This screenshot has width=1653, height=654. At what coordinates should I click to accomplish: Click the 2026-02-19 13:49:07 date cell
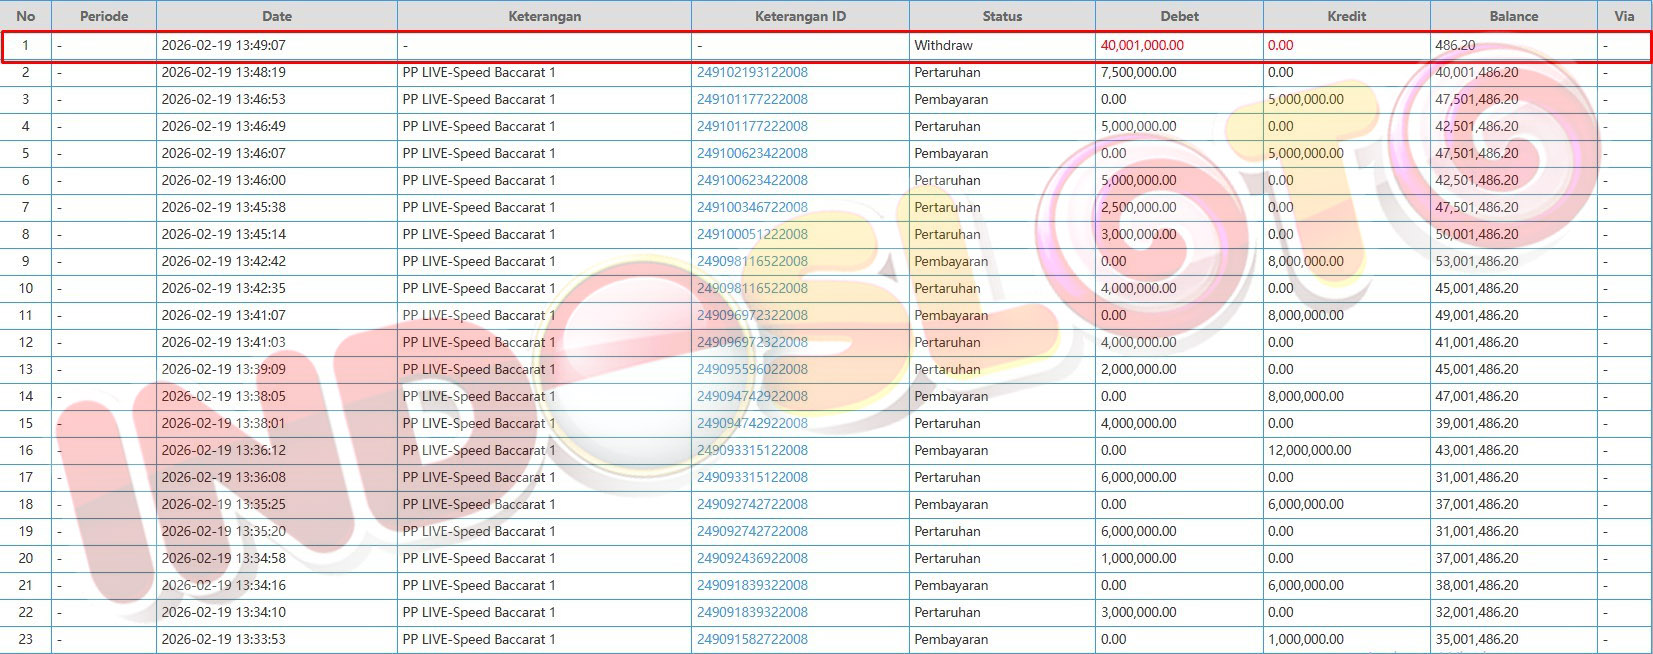coord(224,46)
